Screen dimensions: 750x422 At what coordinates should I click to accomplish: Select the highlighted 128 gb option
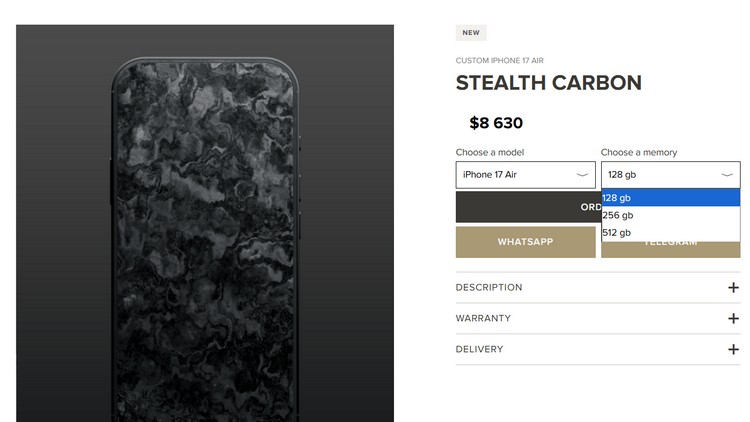point(671,198)
